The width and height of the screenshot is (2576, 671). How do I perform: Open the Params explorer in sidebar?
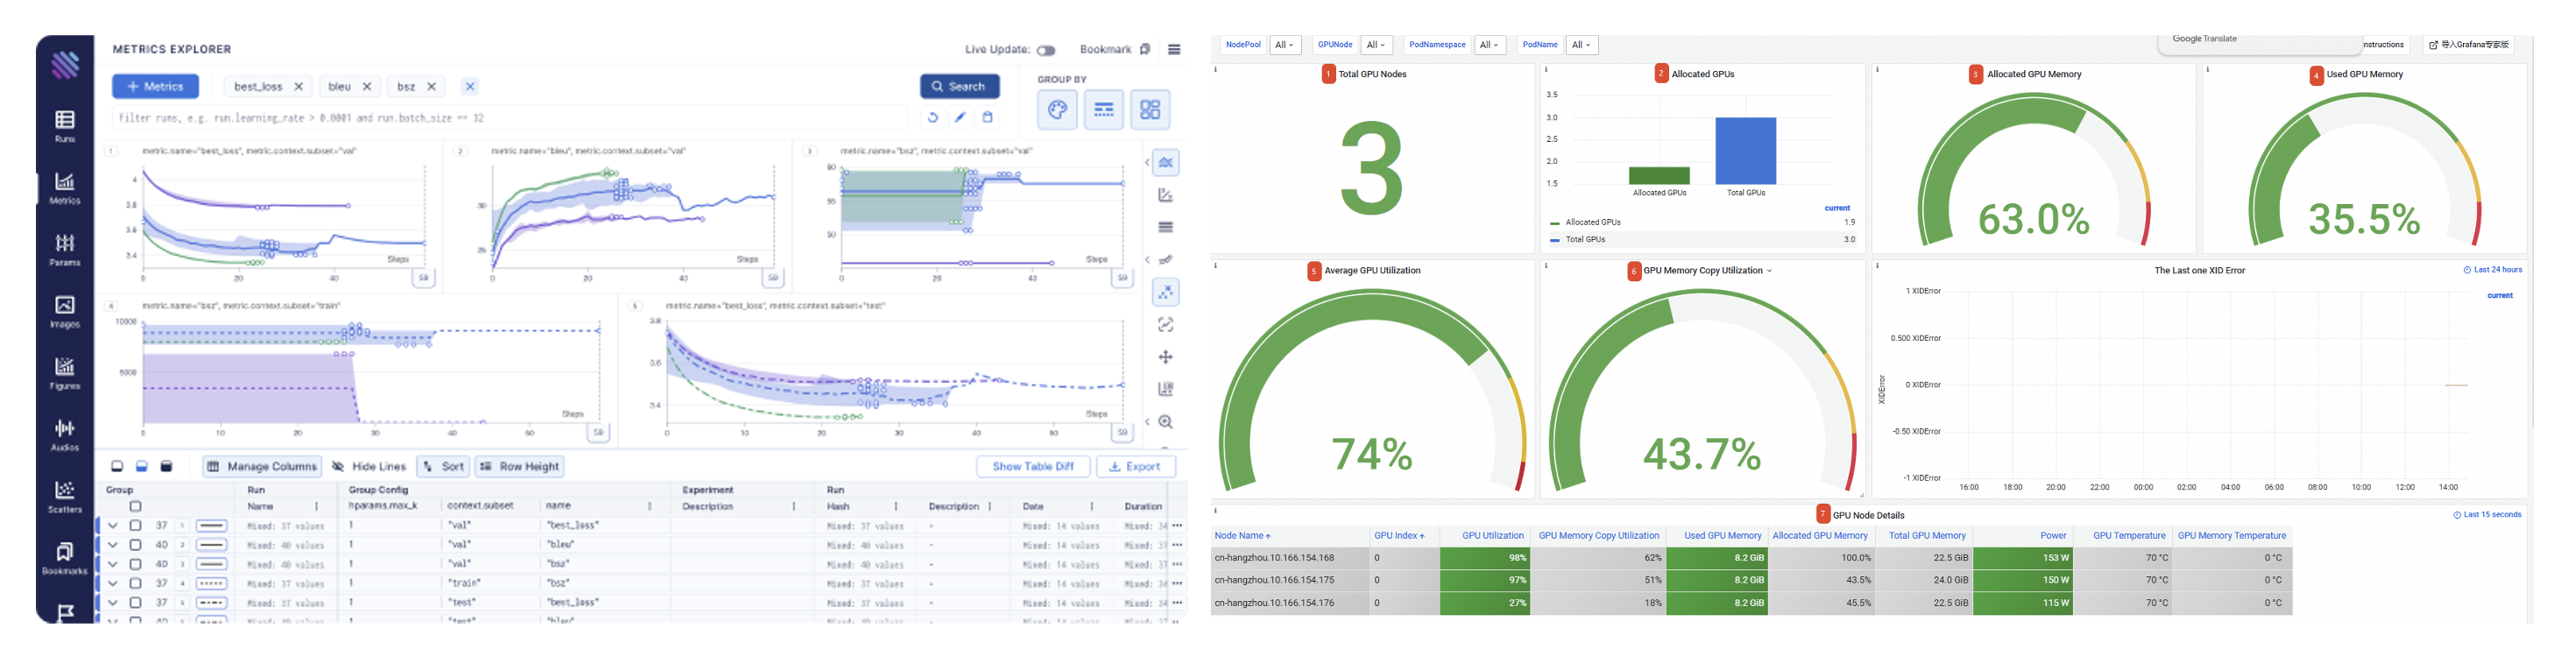(x=65, y=248)
